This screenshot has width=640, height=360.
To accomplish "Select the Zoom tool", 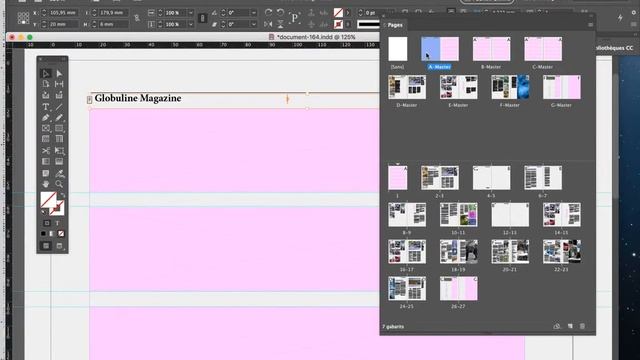I will point(59,184).
